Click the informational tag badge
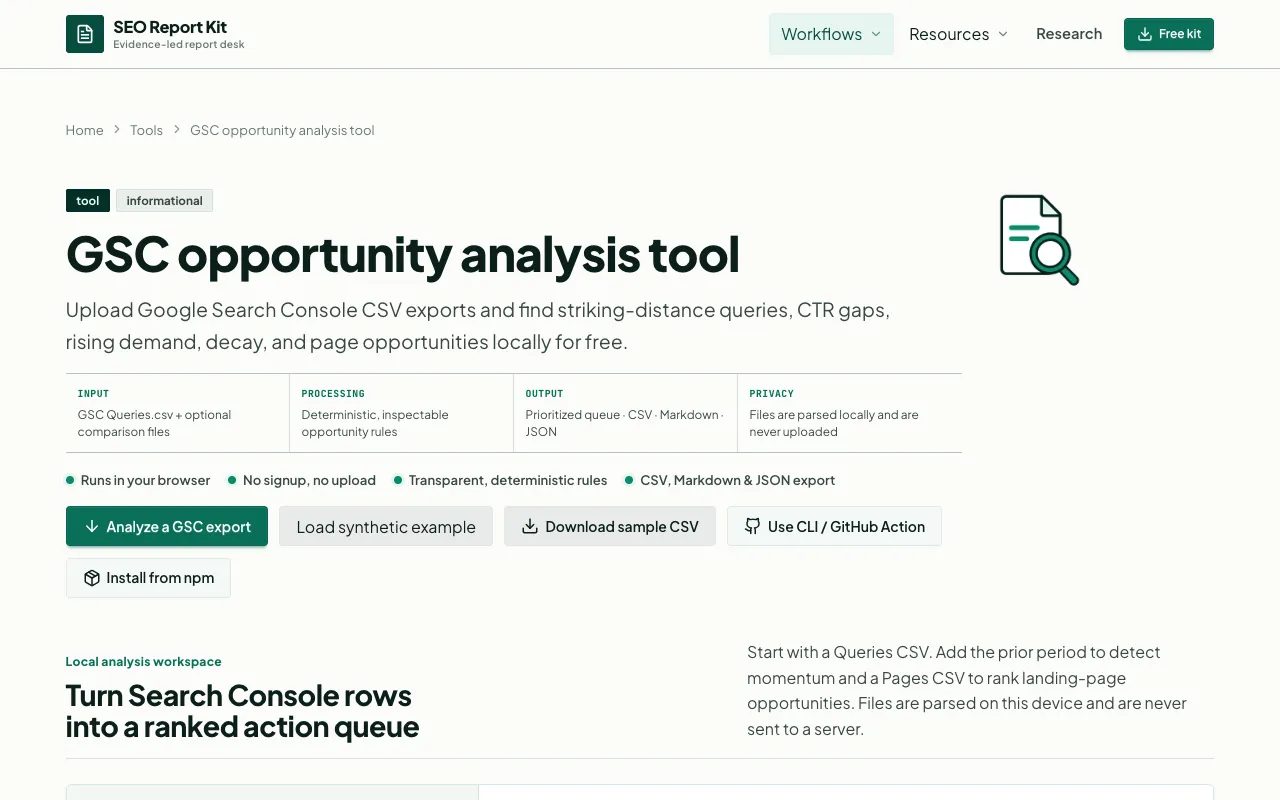This screenshot has height=800, width=1280. (164, 201)
